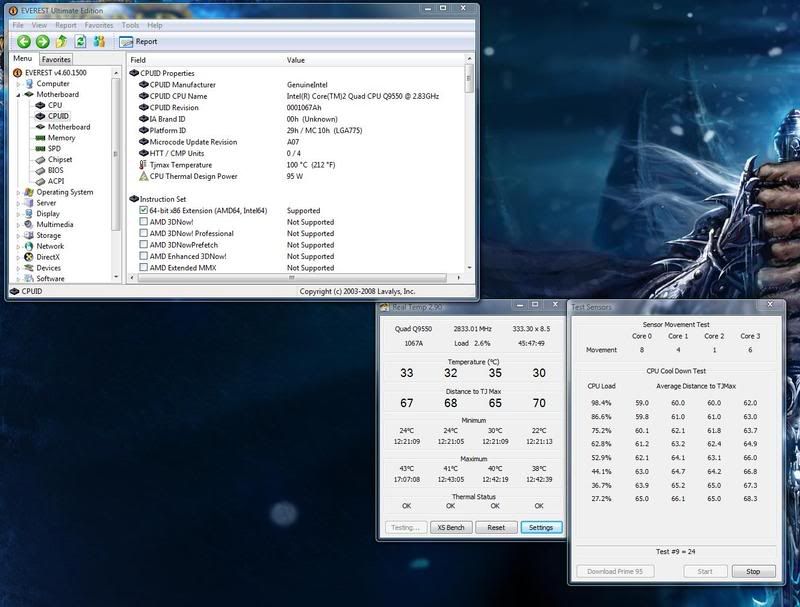Select the Display category icon
Screen dimensions: 800x607
(x=29, y=214)
